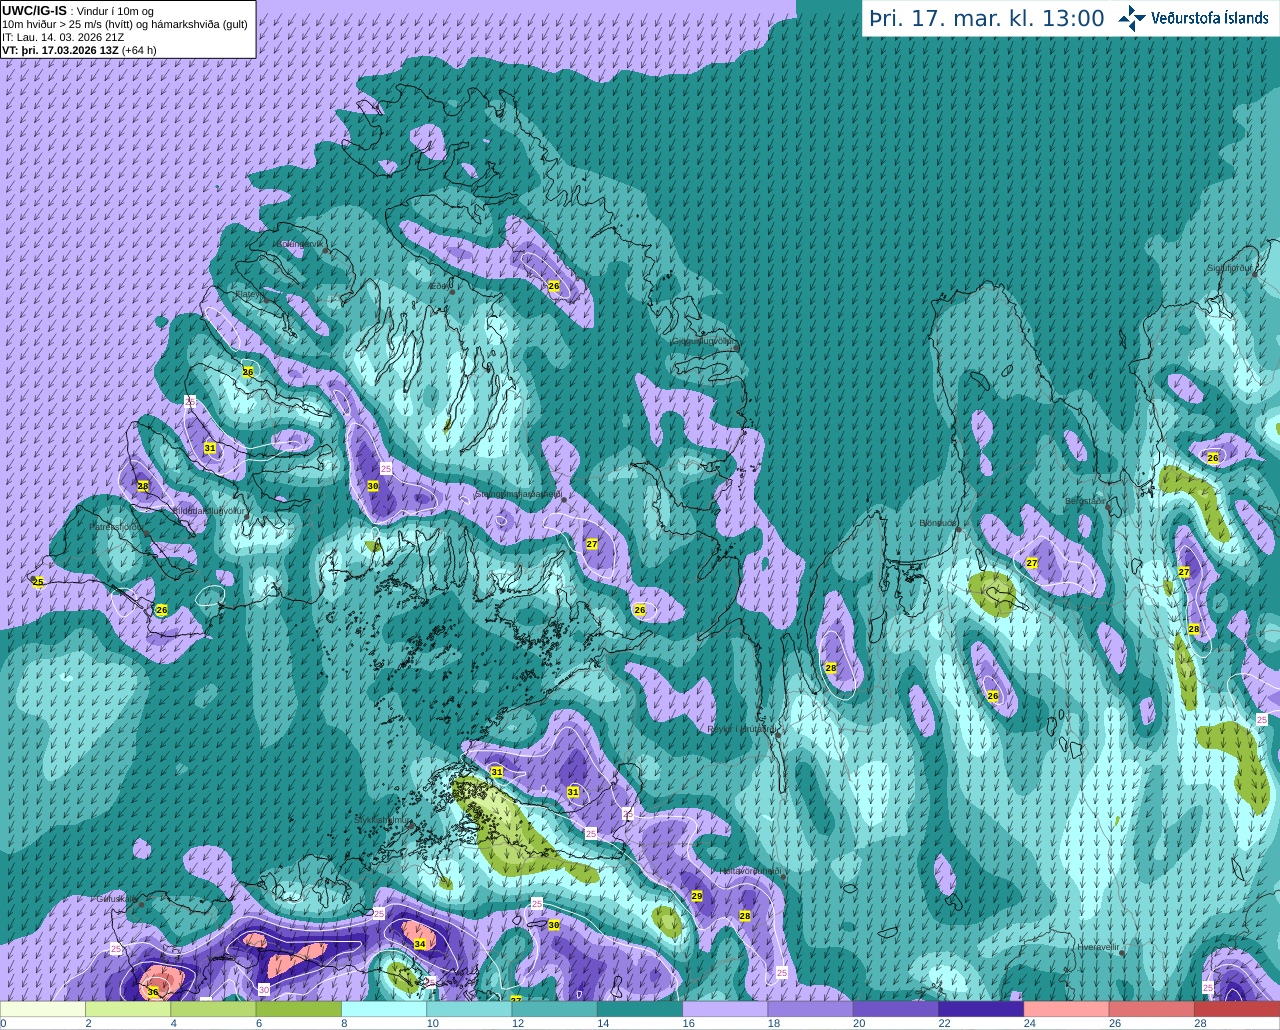The width and height of the screenshot is (1280, 1030).
Task: Click the Stykkishólmur station label
Action: click(x=383, y=820)
